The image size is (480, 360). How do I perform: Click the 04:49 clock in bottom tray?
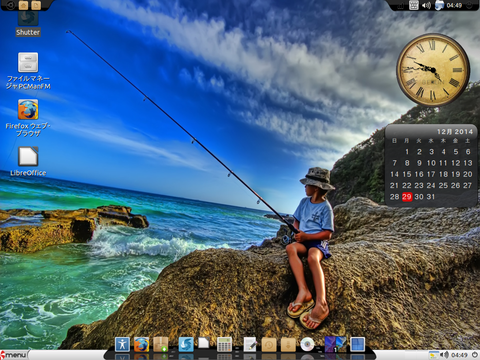tap(459, 355)
